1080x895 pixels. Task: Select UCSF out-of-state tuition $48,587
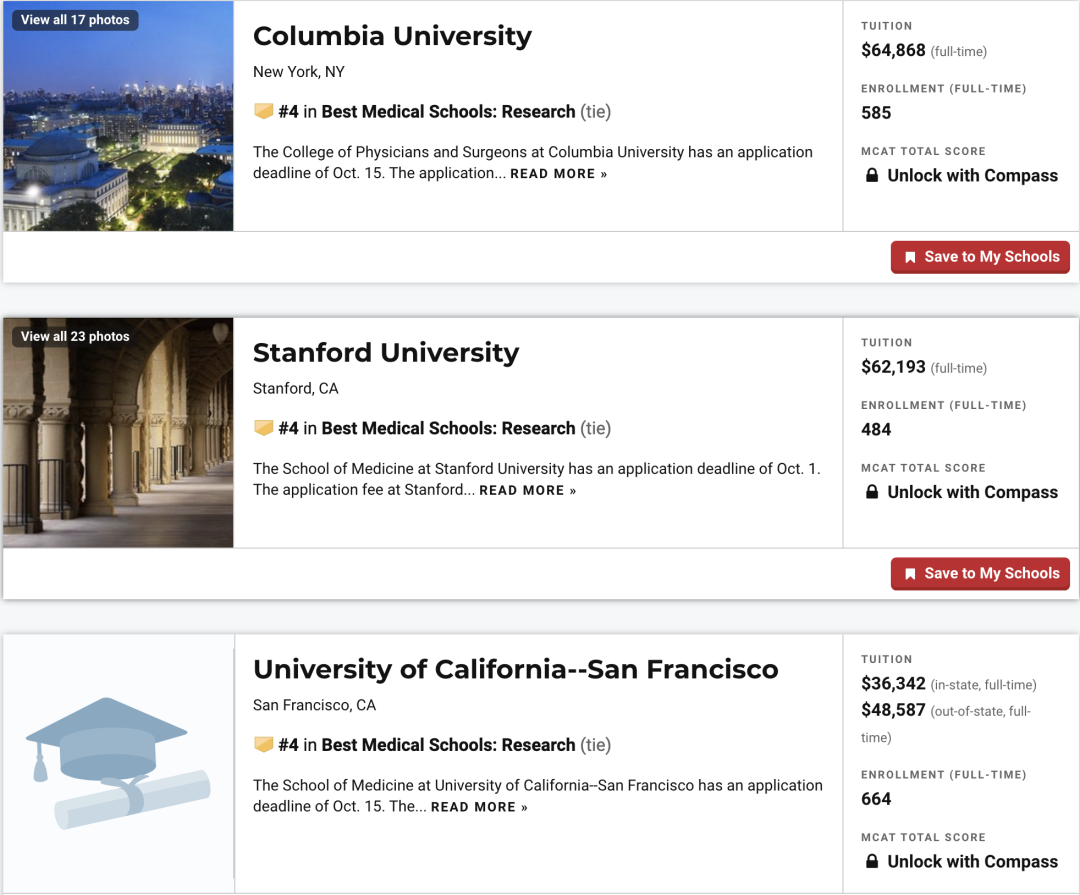pyautogui.click(x=893, y=710)
